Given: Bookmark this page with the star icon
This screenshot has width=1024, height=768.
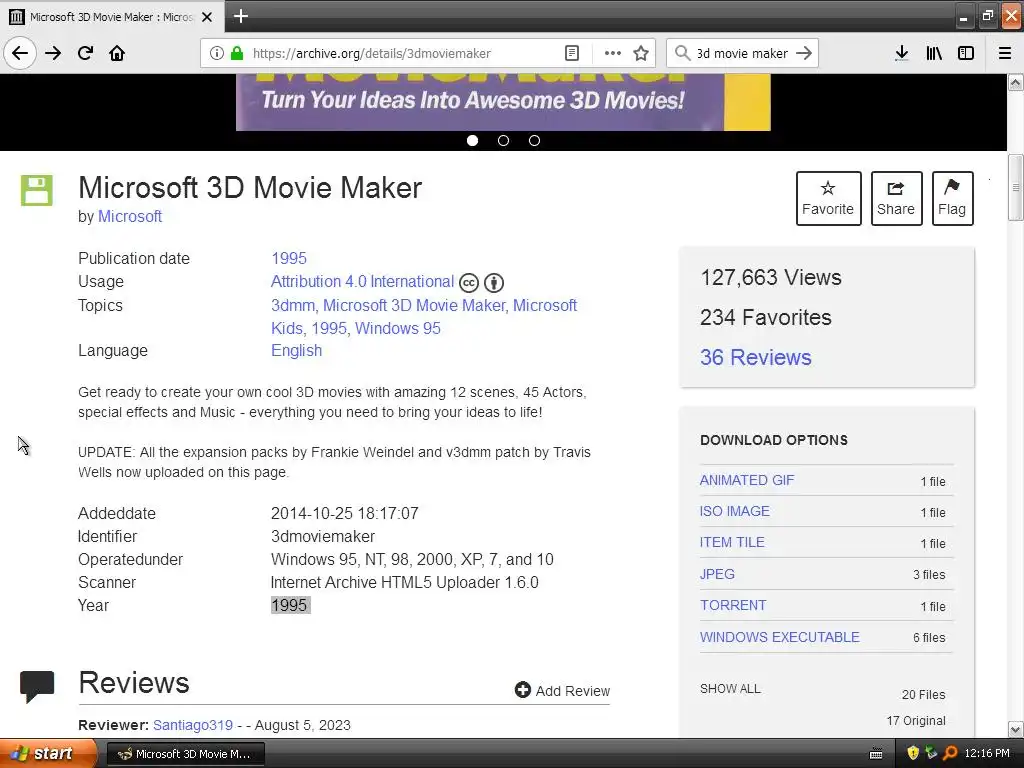Looking at the screenshot, I should tap(641, 53).
